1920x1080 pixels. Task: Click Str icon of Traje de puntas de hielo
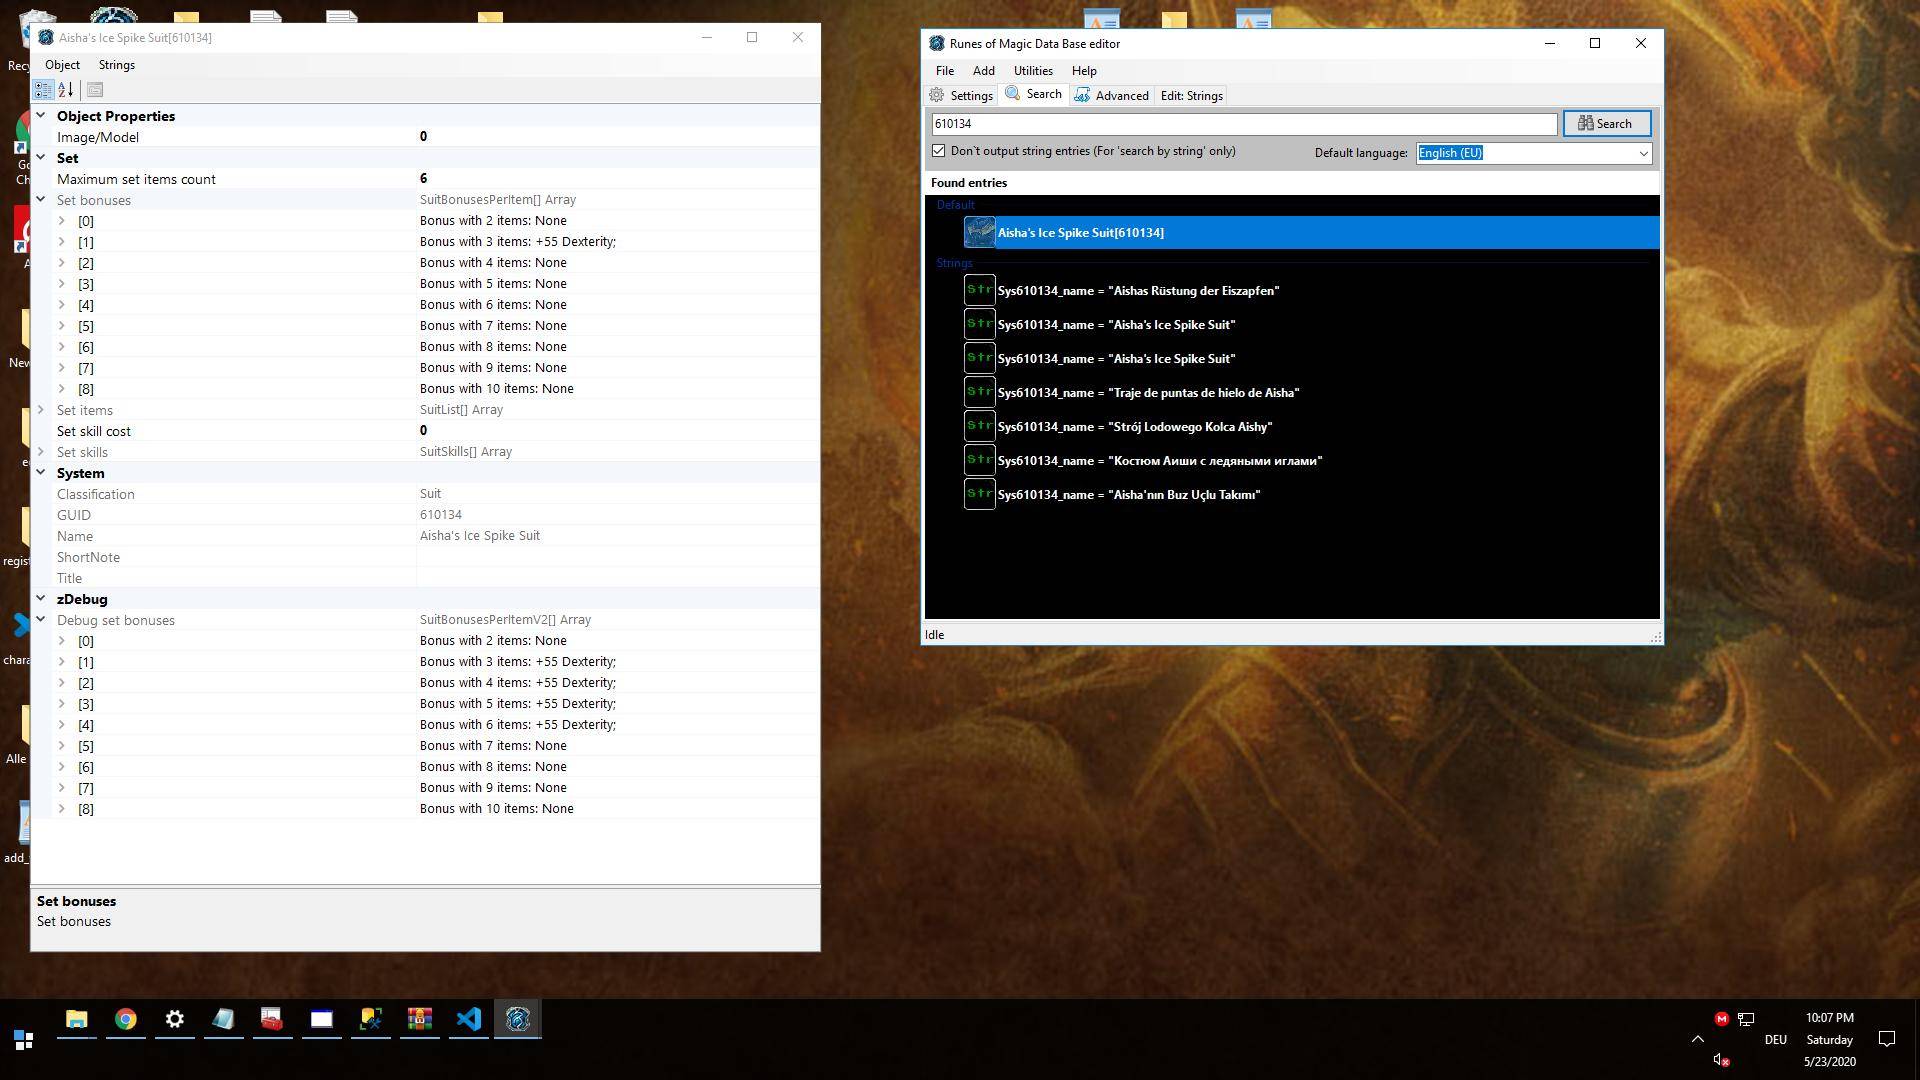coord(980,393)
